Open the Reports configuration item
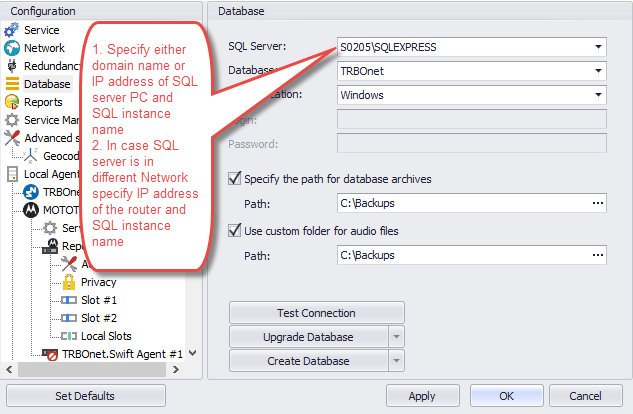Viewport: 633px width, 414px height. click(43, 102)
